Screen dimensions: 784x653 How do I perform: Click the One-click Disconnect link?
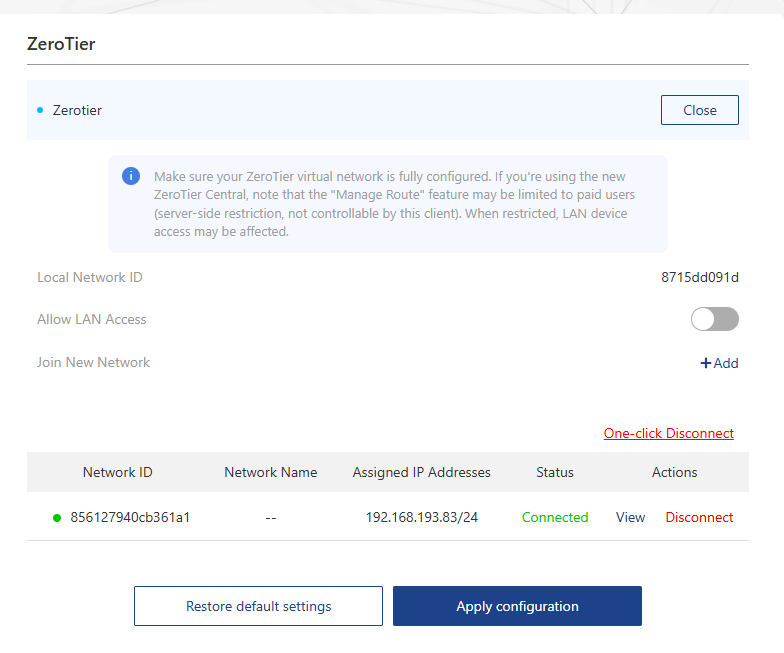pos(668,433)
